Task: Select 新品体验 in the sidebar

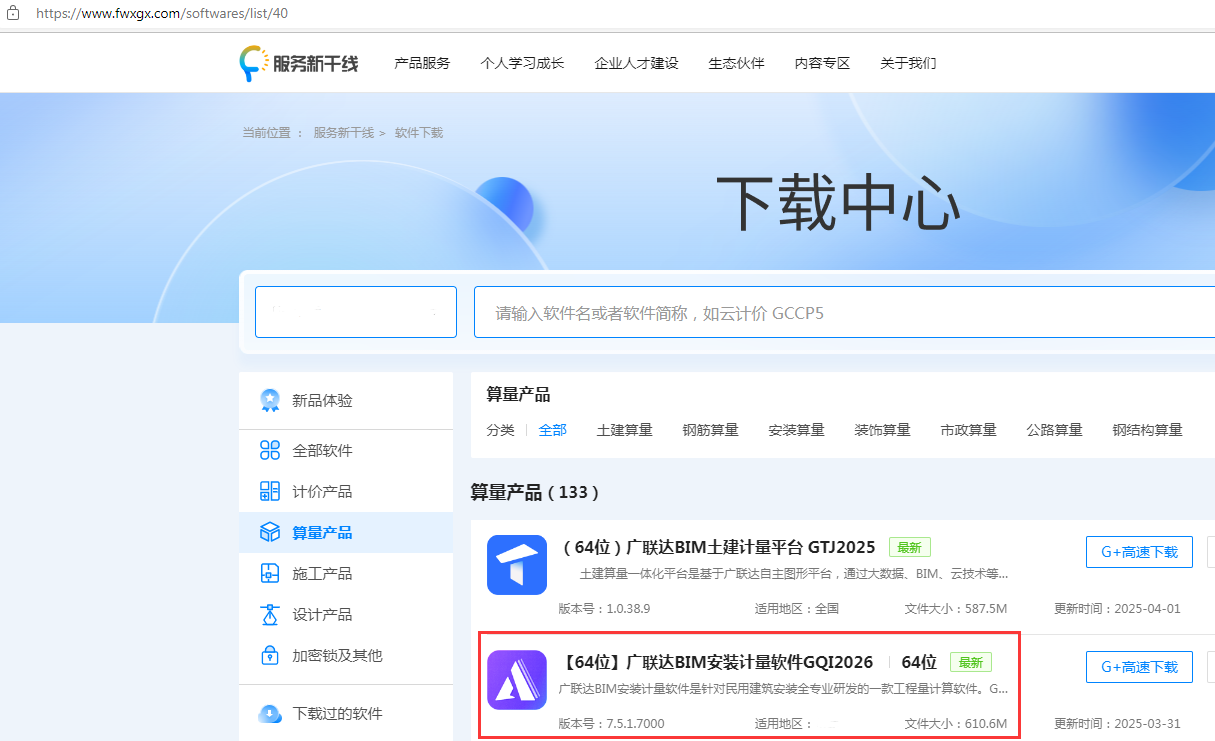Action: (346, 400)
